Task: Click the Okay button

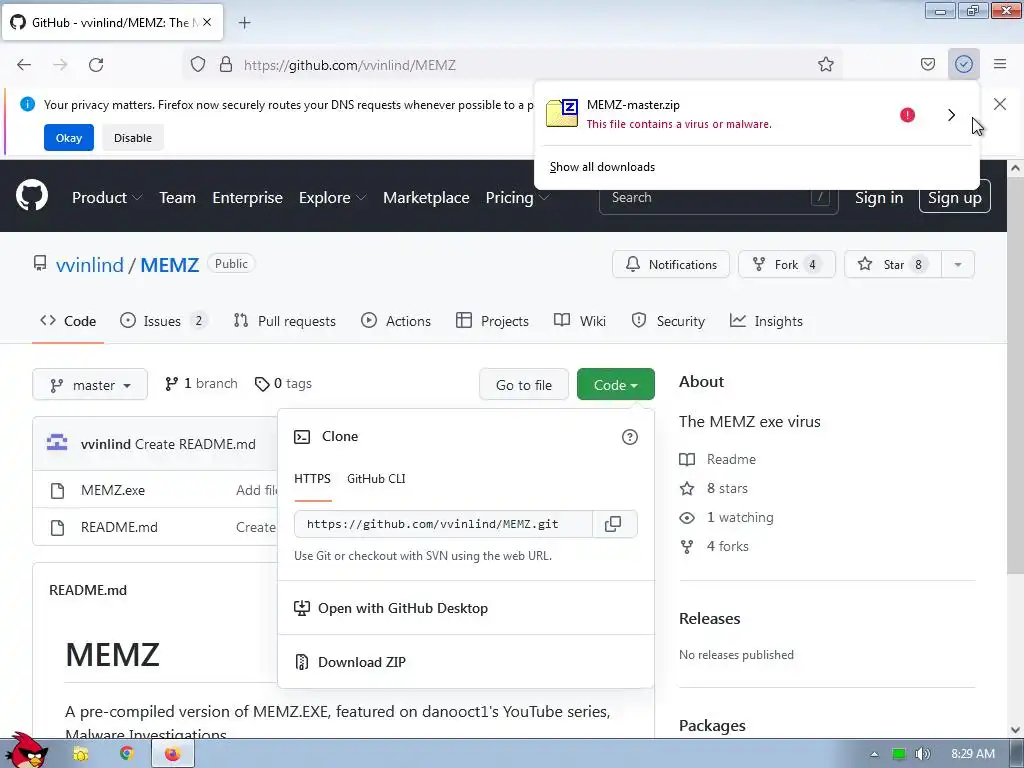Action: click(x=69, y=138)
